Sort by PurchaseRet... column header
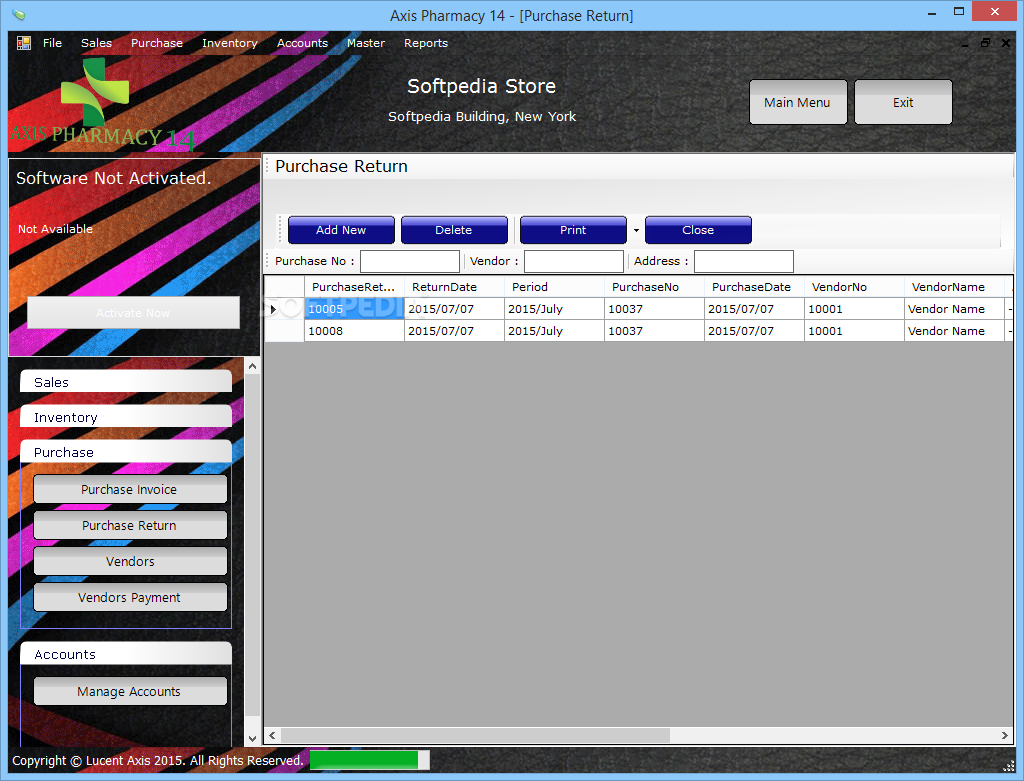 pyautogui.click(x=354, y=287)
